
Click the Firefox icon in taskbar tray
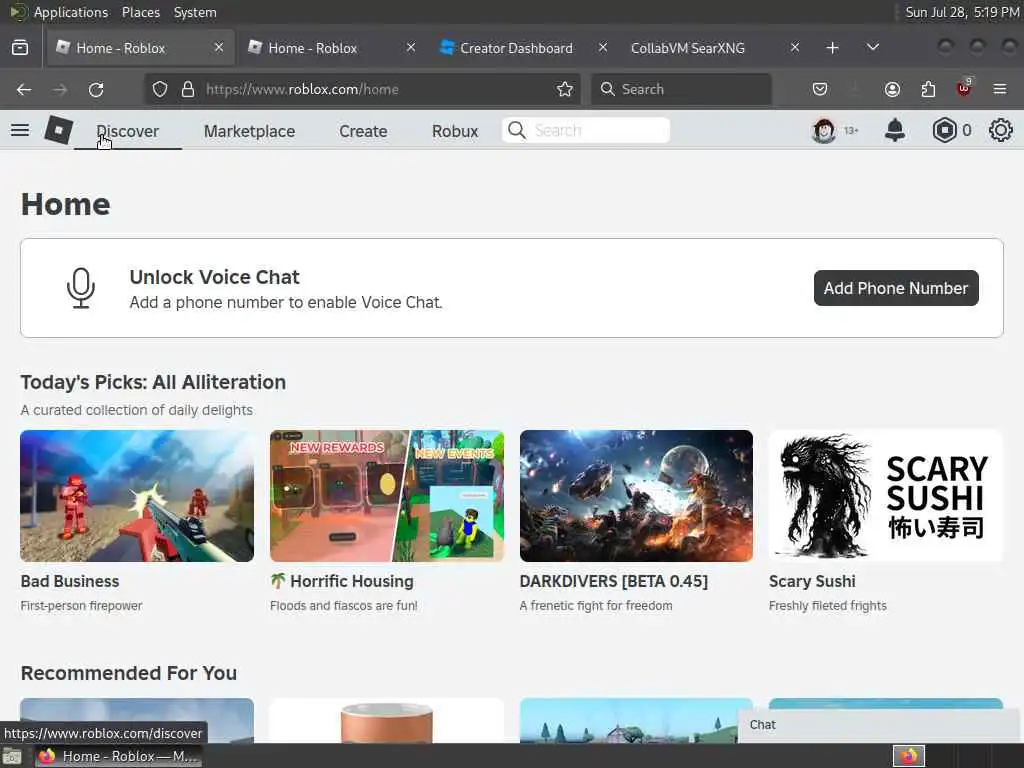tap(909, 756)
